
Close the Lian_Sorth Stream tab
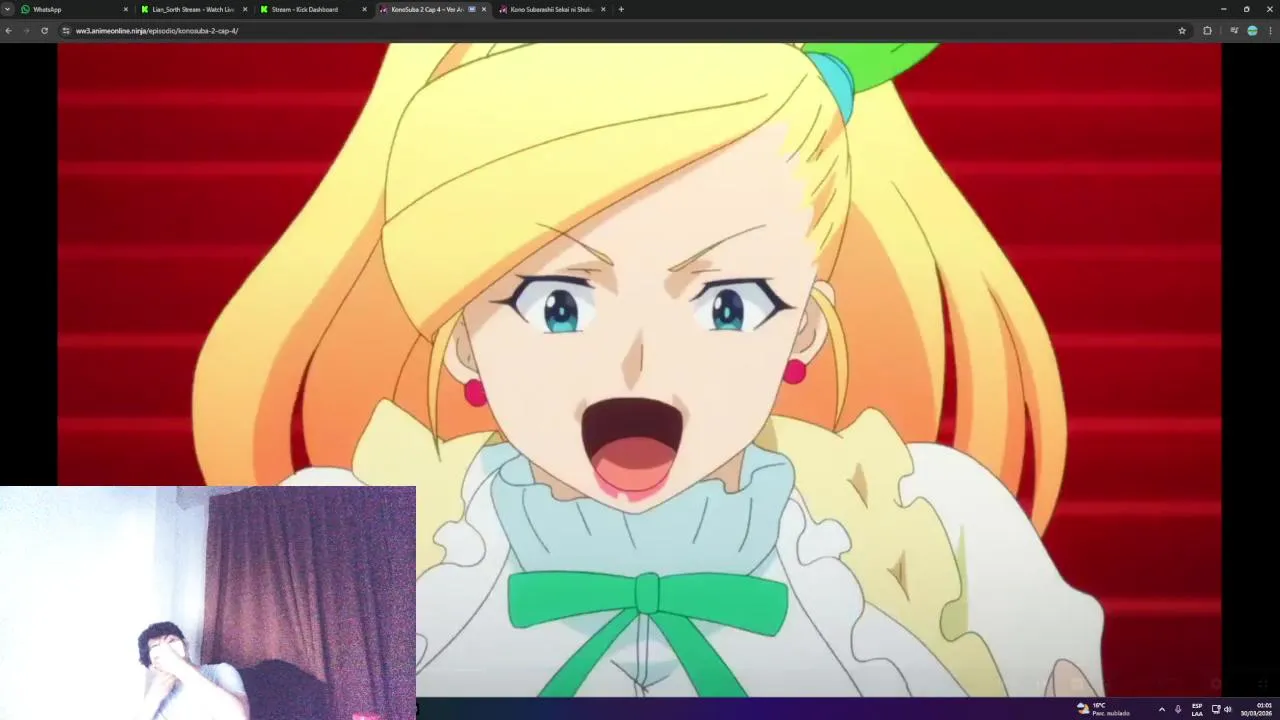pyautogui.click(x=245, y=9)
